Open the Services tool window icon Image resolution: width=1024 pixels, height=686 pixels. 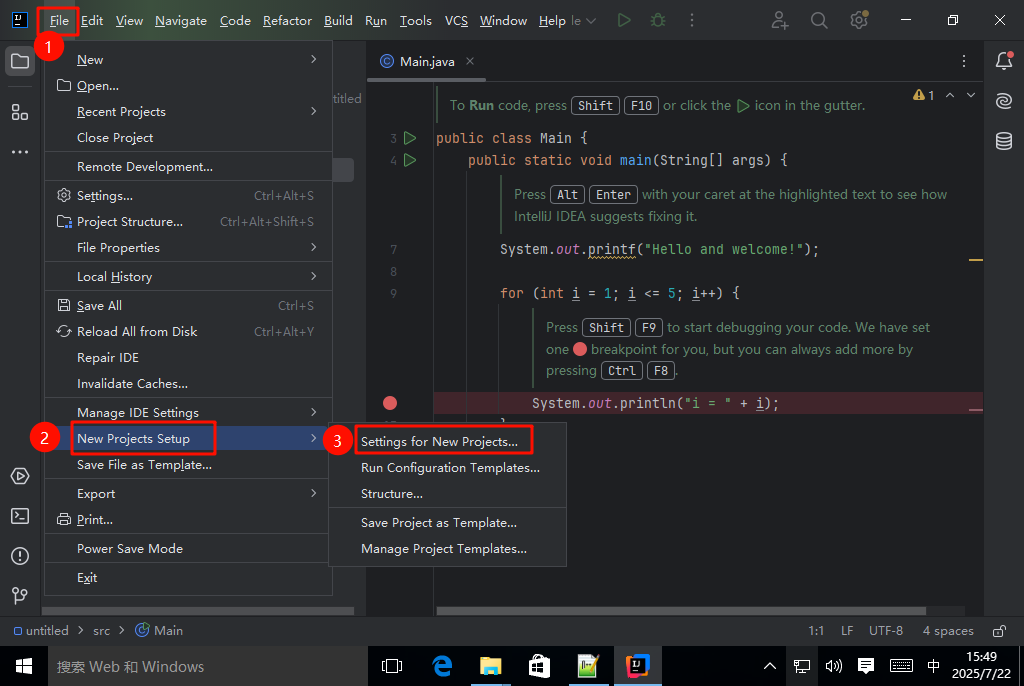click(20, 476)
